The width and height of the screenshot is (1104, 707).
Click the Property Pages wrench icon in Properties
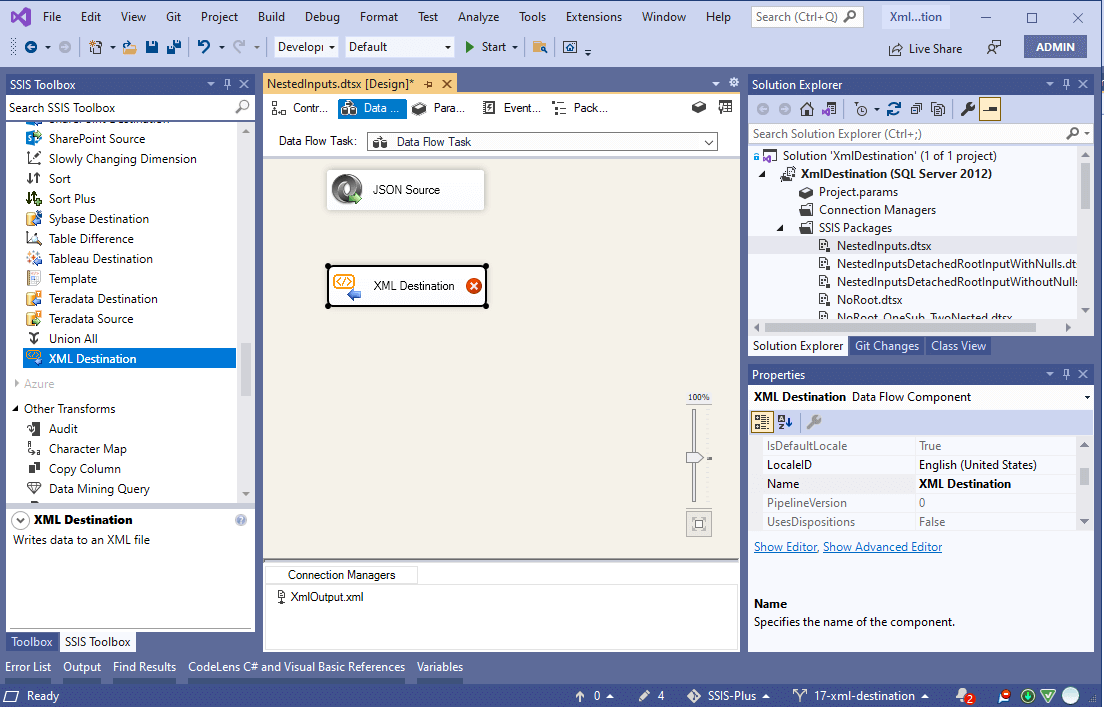[x=814, y=422]
